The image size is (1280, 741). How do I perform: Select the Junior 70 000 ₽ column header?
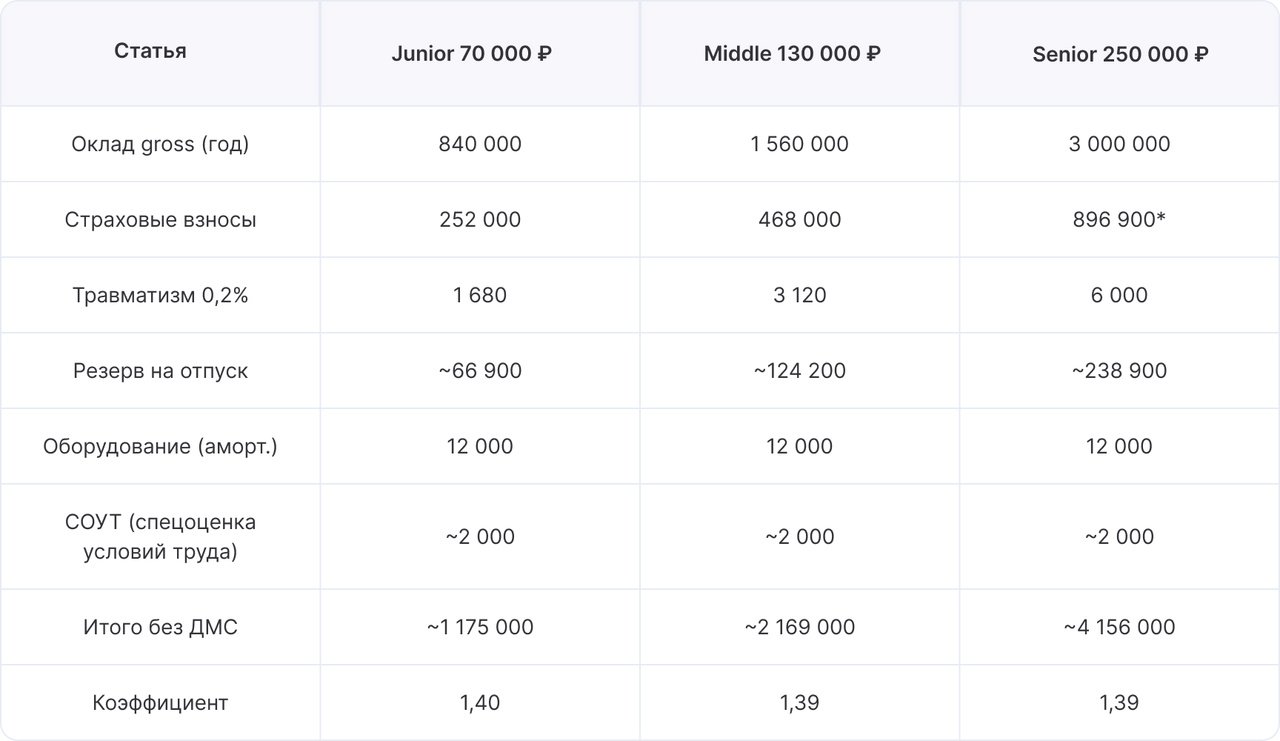tap(472, 54)
